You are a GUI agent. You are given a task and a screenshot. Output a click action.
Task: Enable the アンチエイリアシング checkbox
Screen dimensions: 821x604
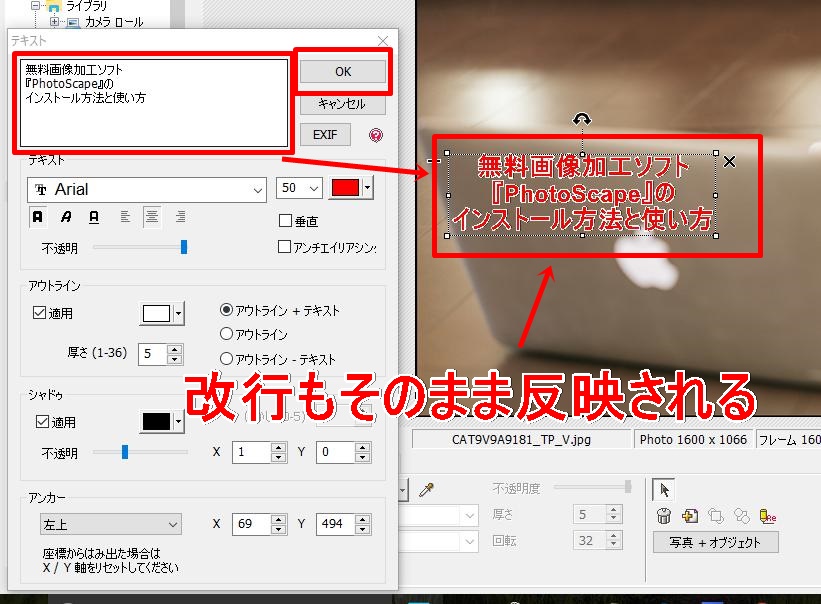coord(284,247)
